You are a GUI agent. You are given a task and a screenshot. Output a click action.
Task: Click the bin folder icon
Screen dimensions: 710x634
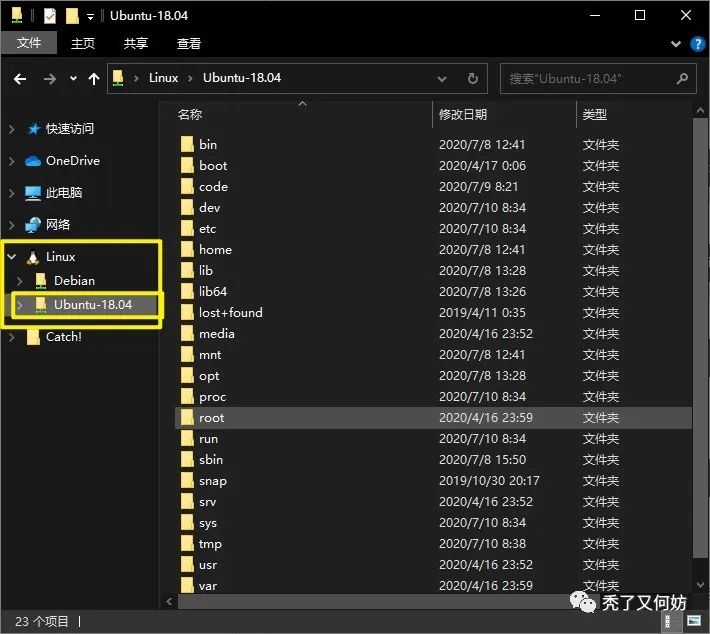(x=187, y=144)
